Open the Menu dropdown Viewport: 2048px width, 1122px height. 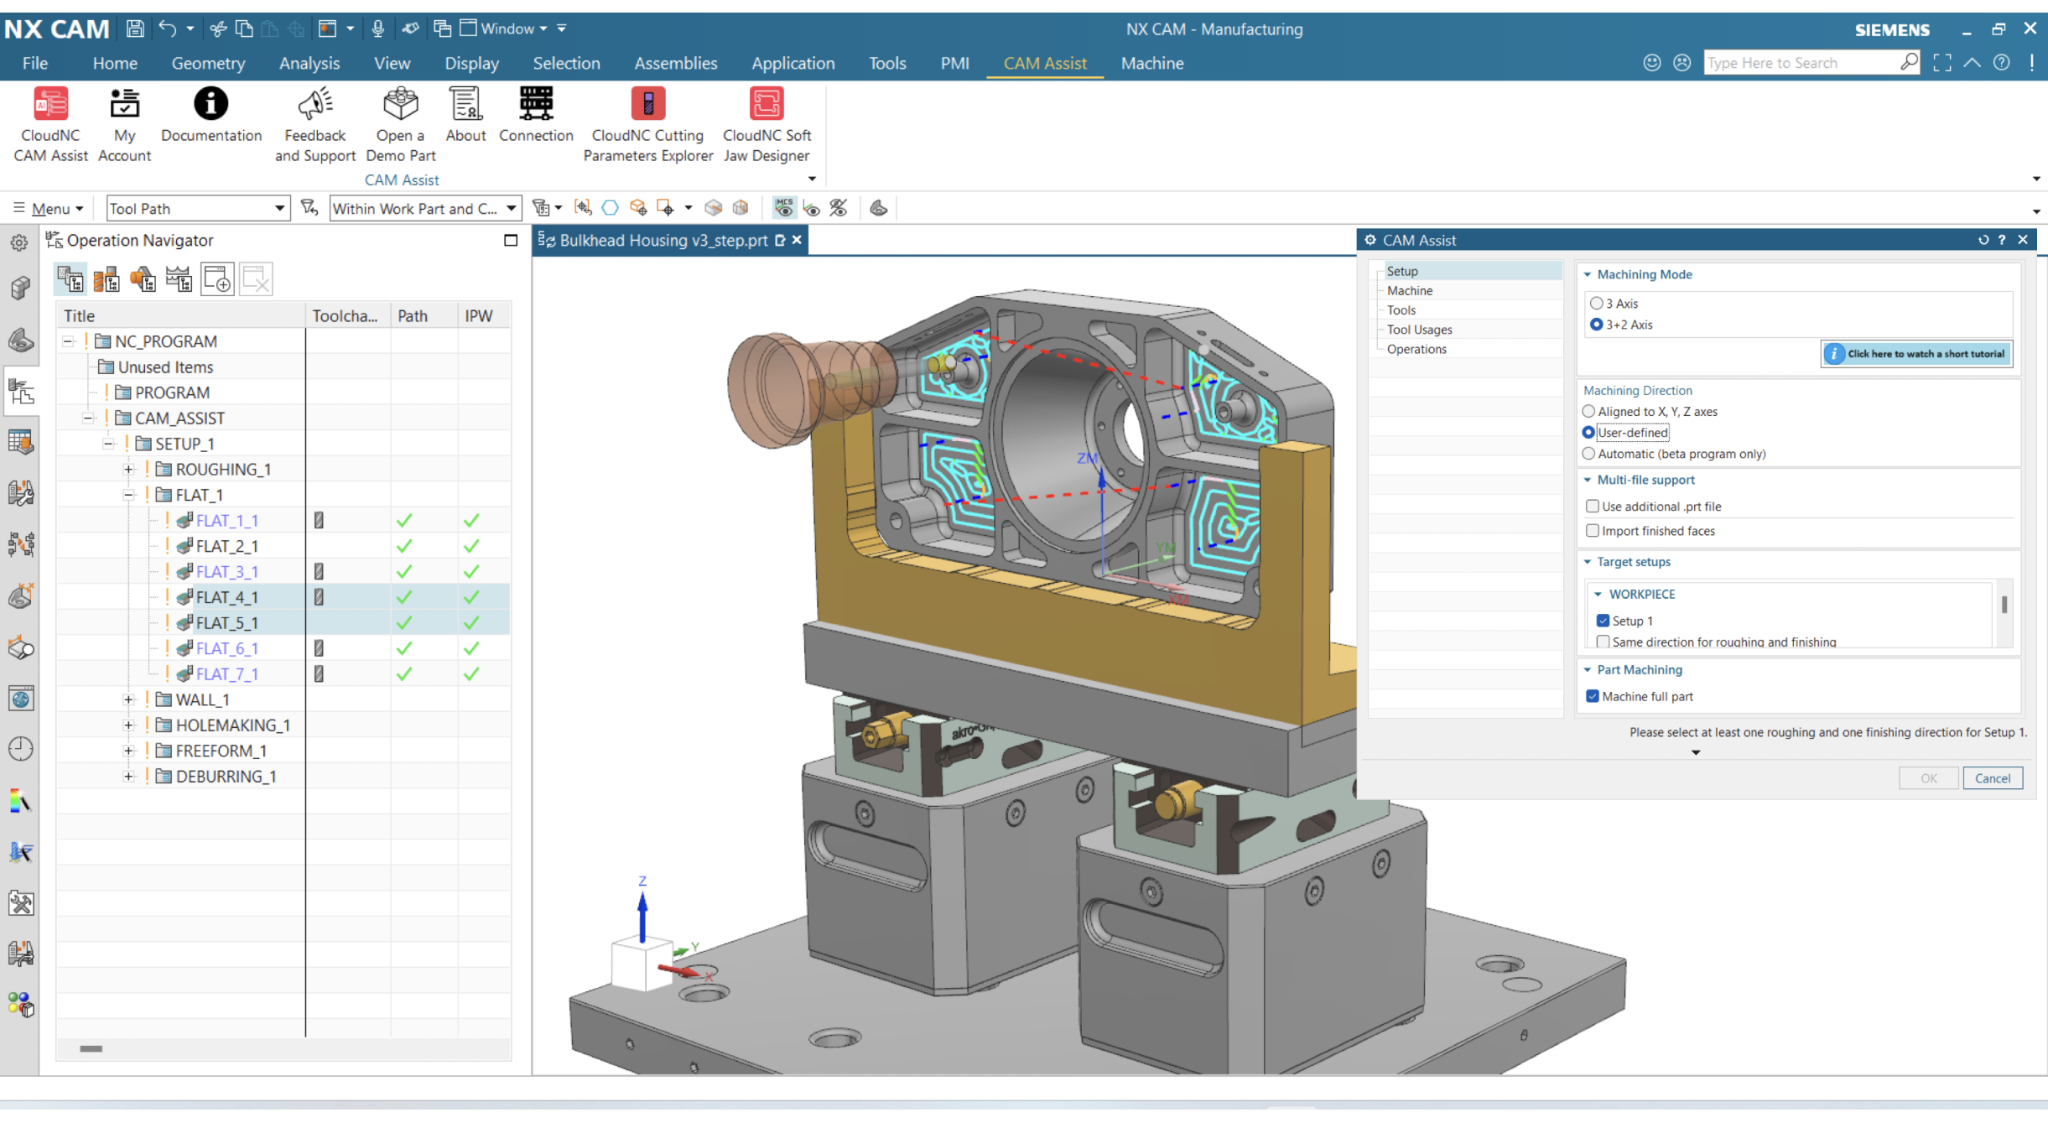point(48,208)
